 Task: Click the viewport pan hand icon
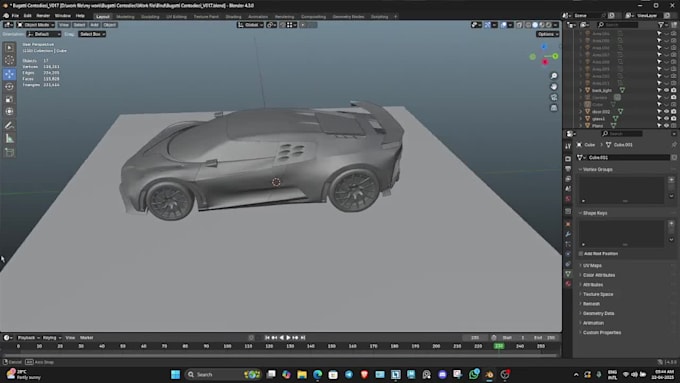pyautogui.click(x=554, y=87)
